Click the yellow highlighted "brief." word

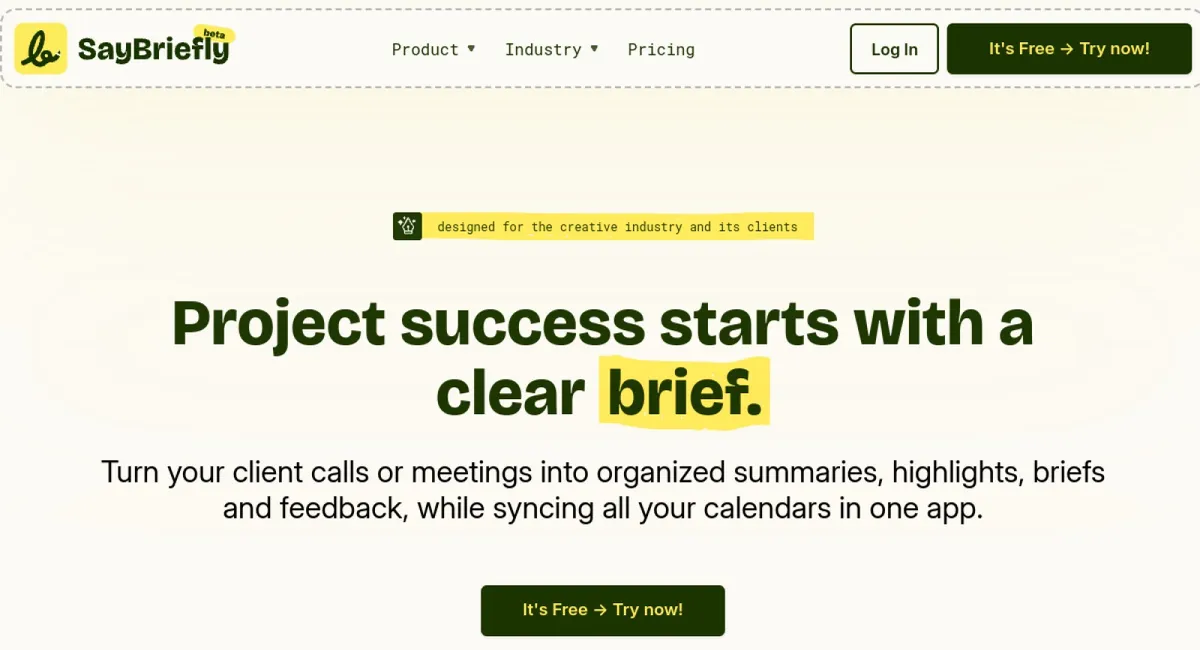(x=684, y=393)
